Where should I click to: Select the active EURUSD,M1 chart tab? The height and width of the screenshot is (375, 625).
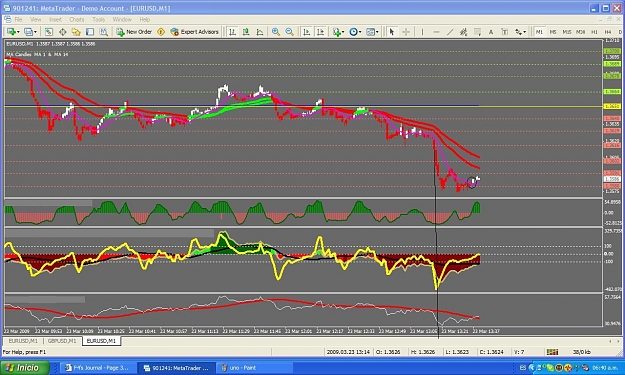[101, 341]
